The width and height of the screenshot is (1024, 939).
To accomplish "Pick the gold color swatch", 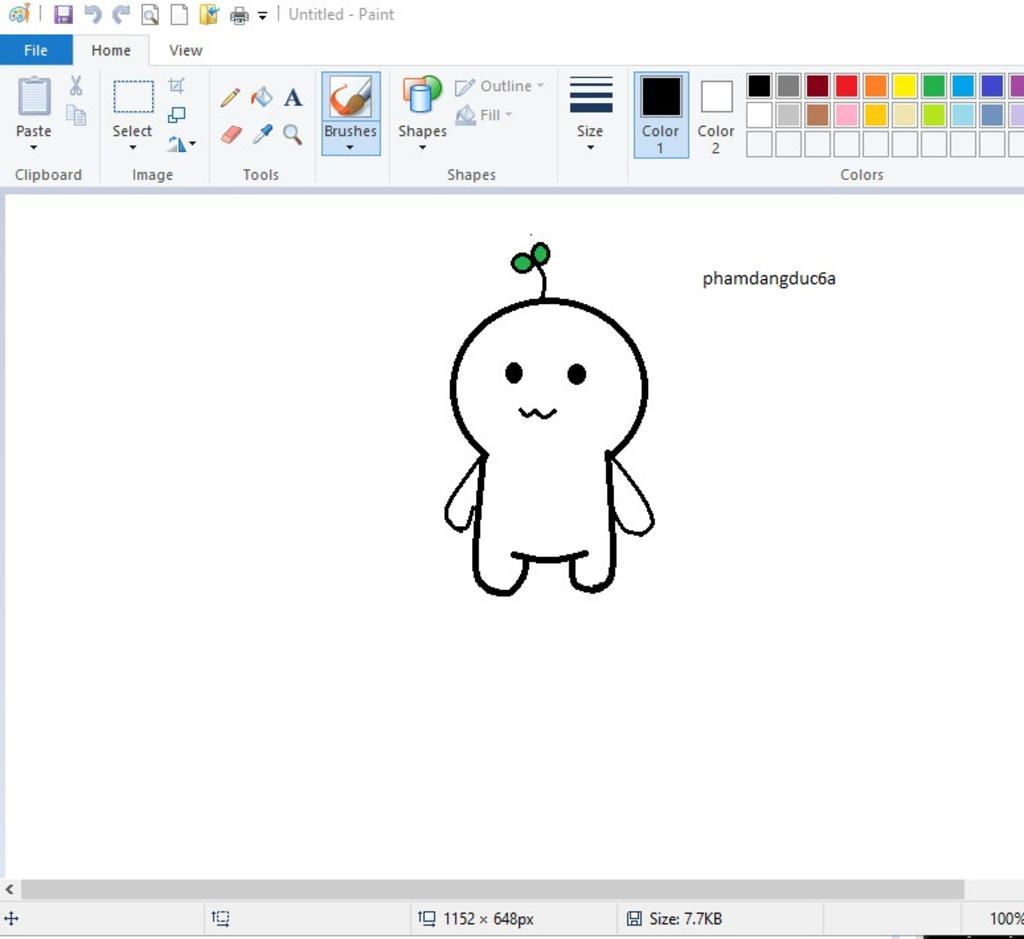I will (875, 115).
